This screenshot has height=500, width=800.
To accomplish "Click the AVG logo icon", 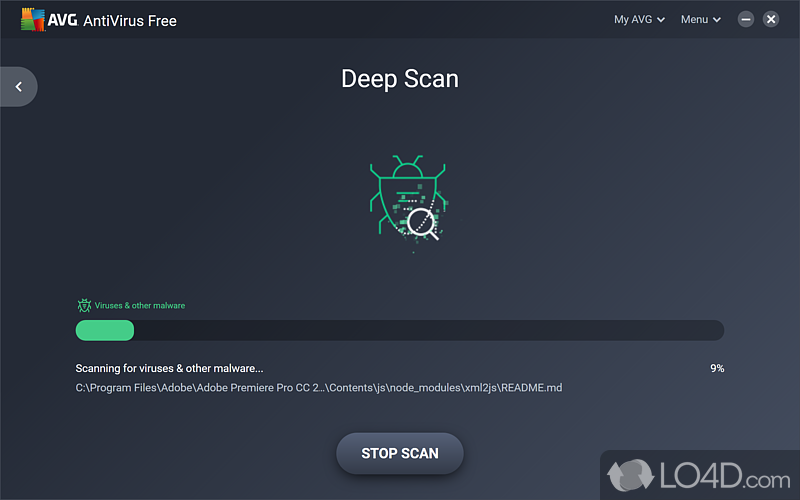I will pos(33,20).
